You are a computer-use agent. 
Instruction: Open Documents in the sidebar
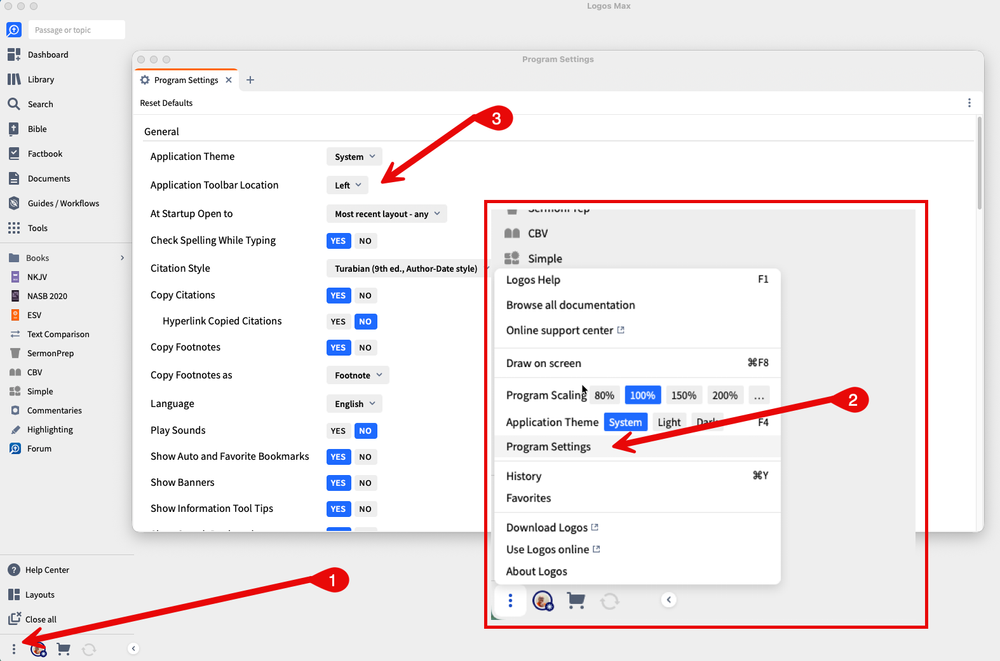(39, 179)
